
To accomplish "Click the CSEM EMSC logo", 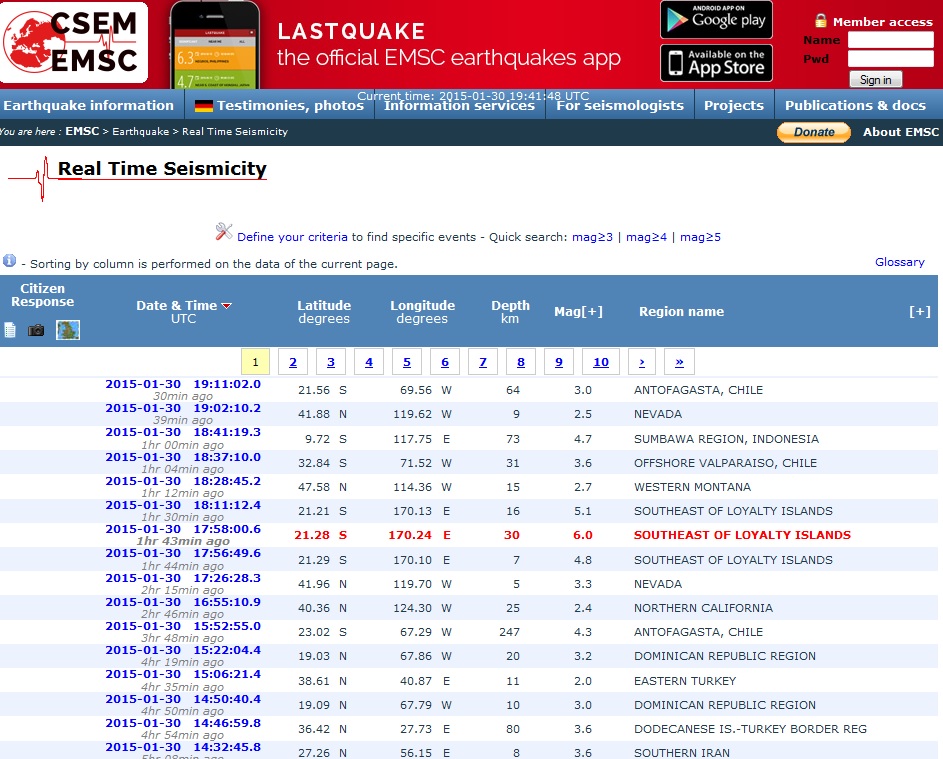I will point(74,43).
